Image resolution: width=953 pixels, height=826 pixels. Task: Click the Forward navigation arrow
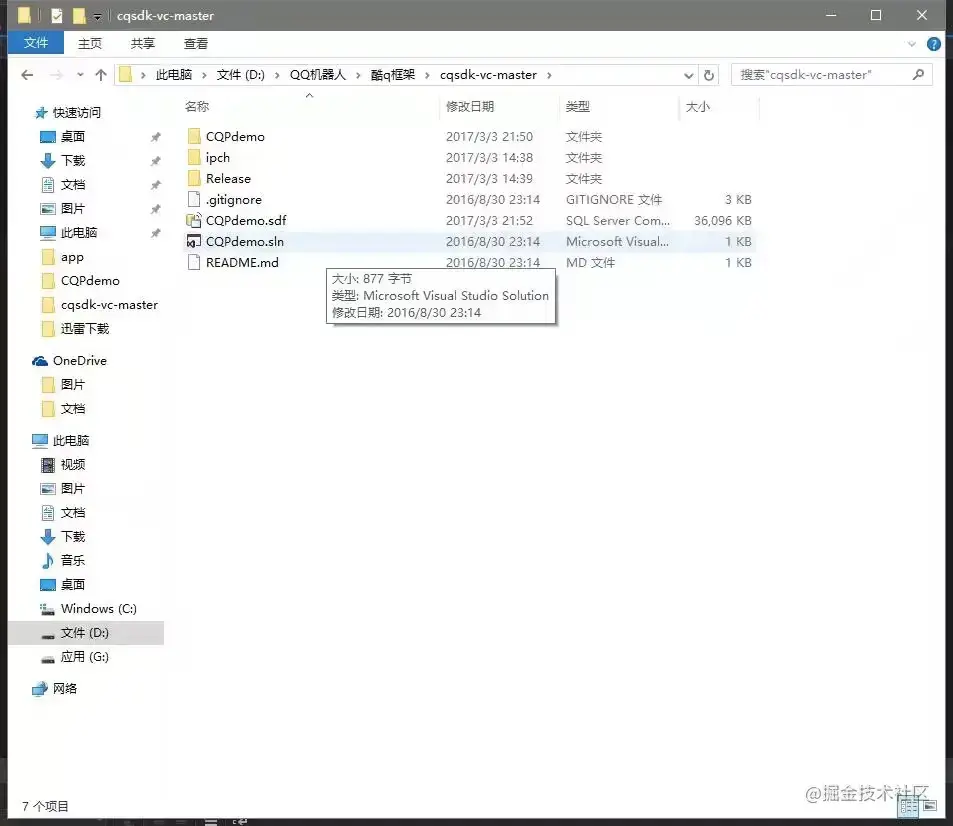point(56,75)
